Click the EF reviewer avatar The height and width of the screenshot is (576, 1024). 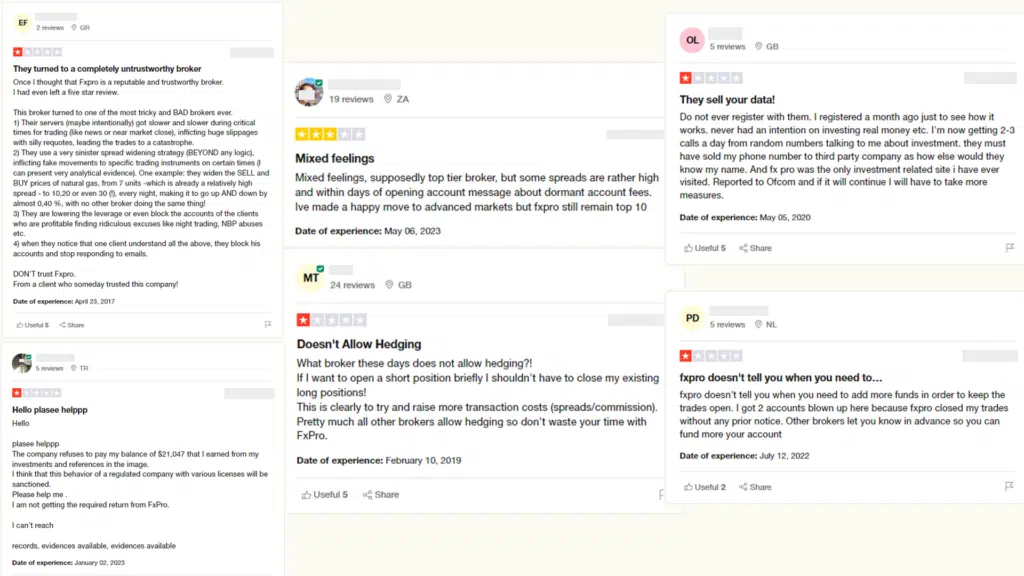click(21, 23)
